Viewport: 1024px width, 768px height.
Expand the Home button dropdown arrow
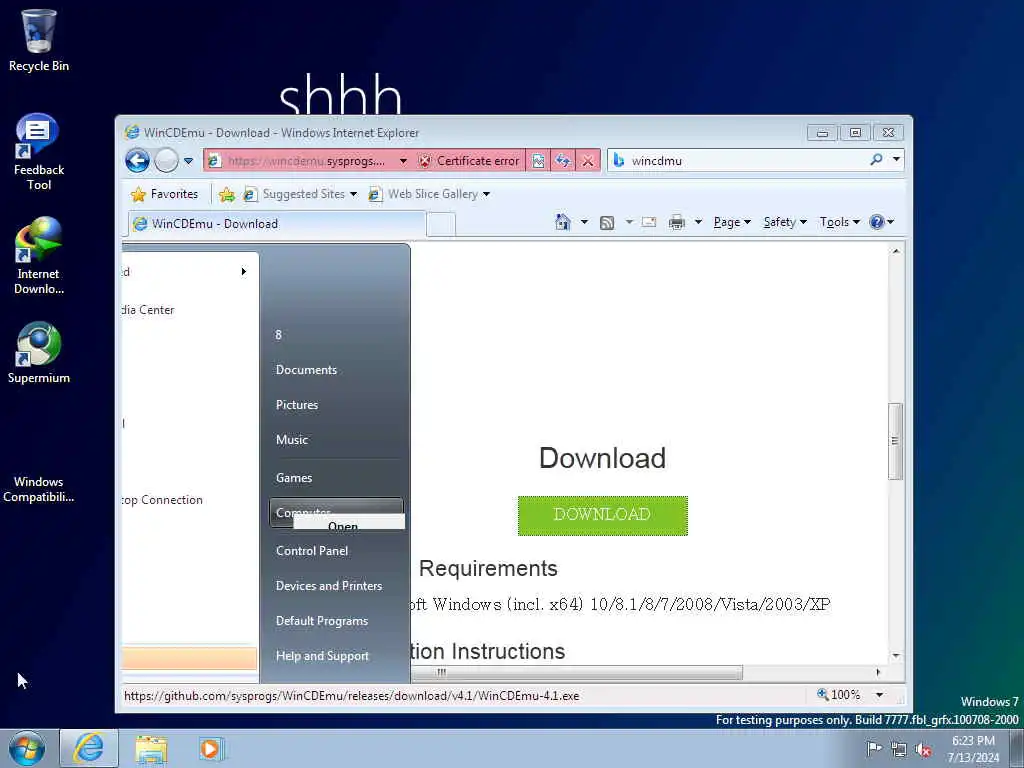(584, 222)
